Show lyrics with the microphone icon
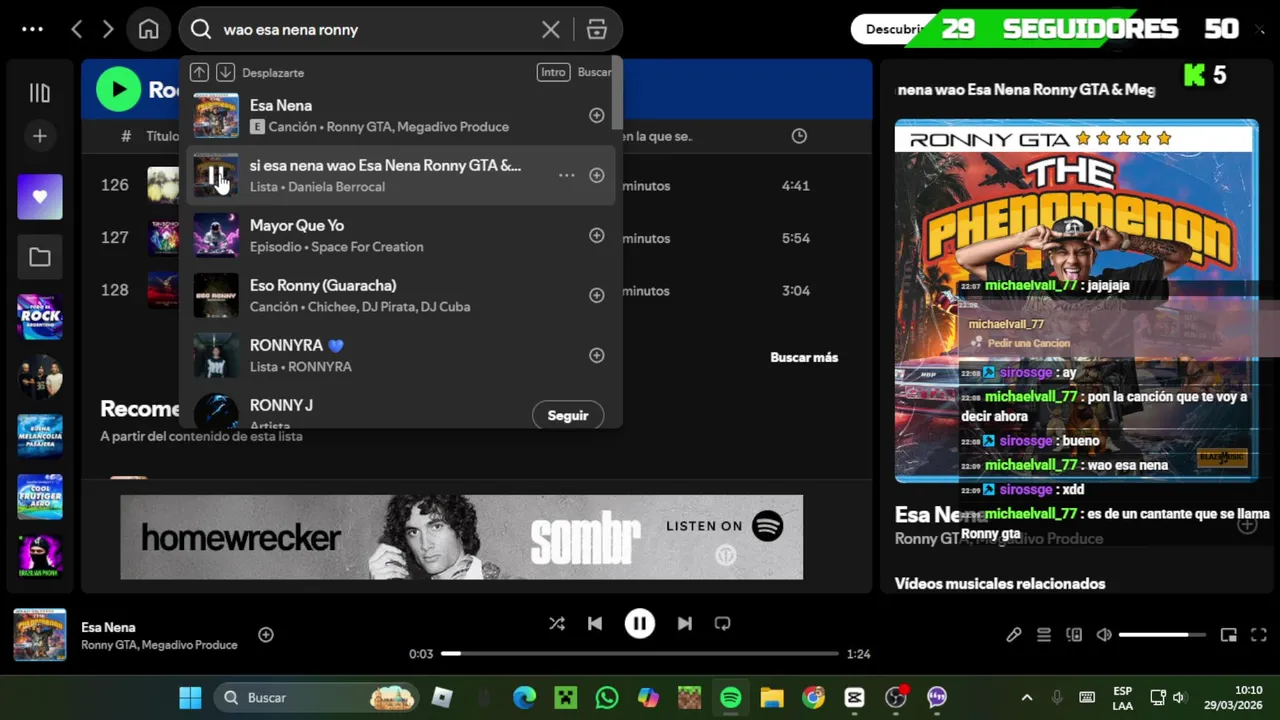 click(1014, 635)
